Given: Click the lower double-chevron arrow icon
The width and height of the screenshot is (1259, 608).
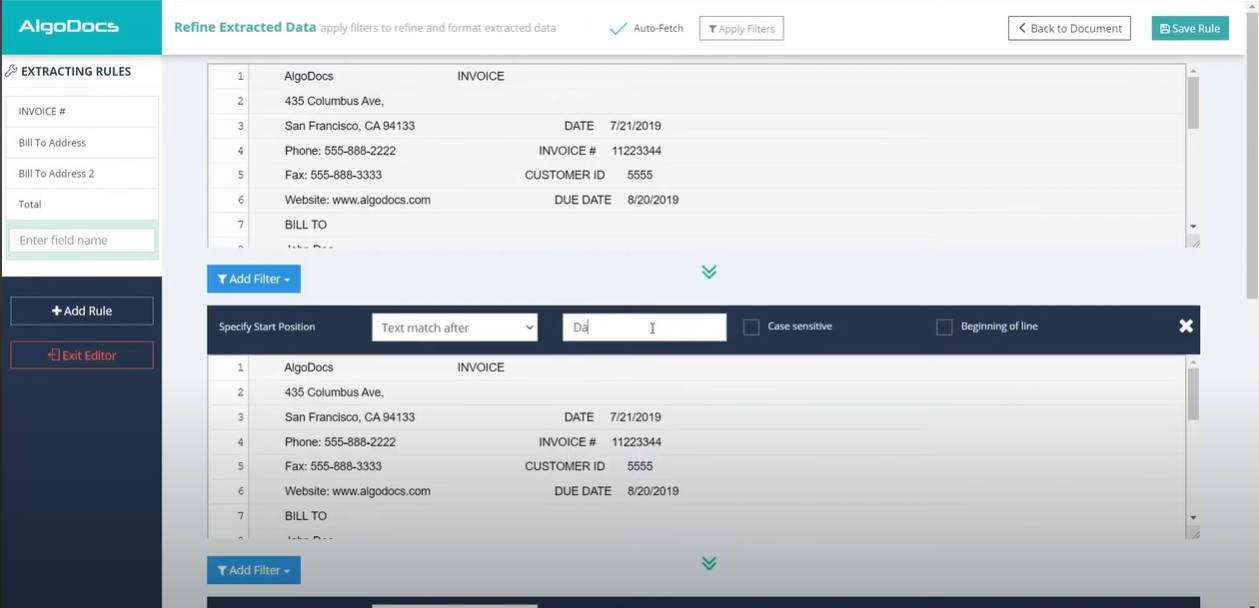Looking at the screenshot, I should [x=709, y=563].
